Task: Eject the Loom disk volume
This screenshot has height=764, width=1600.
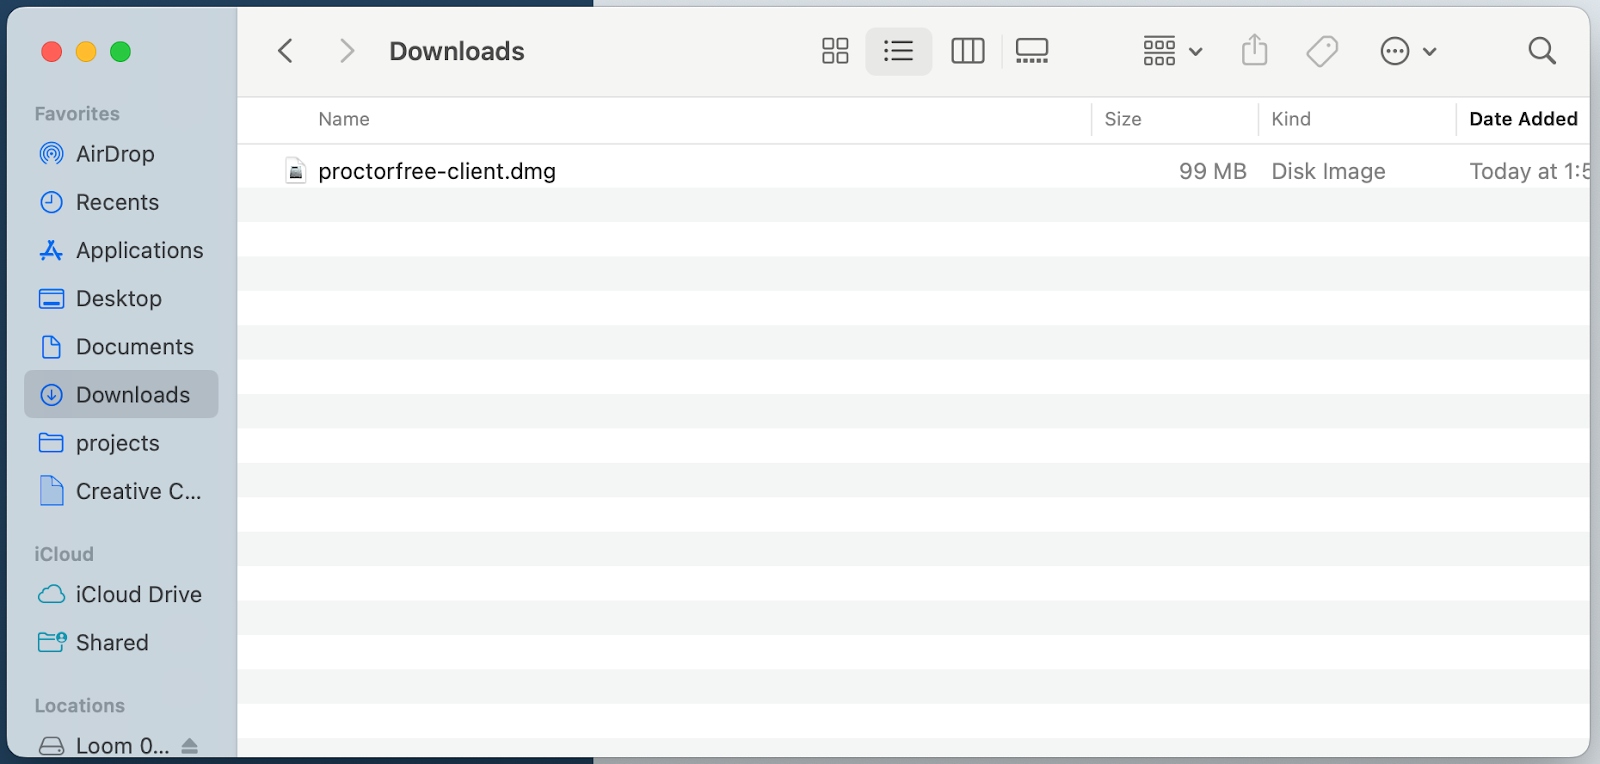Action: pos(190,746)
